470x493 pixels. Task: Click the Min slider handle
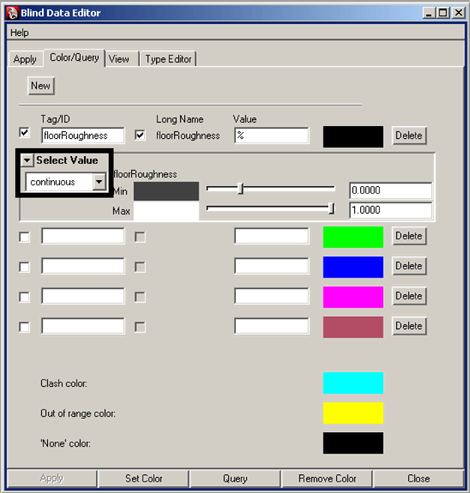click(241, 189)
